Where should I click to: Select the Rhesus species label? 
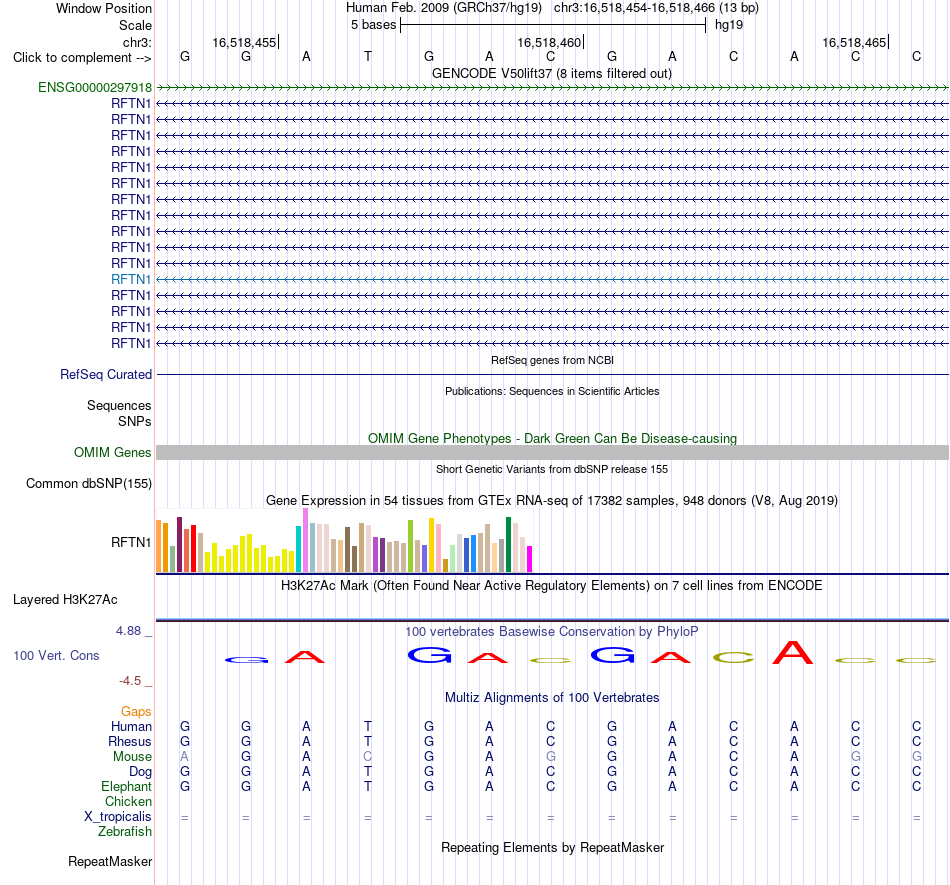pyautogui.click(x=130, y=741)
